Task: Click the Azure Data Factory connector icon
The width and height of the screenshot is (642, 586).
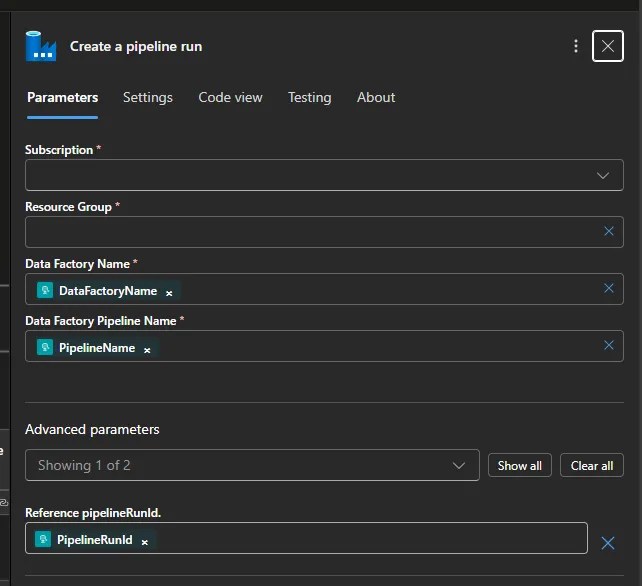Action: [41, 46]
